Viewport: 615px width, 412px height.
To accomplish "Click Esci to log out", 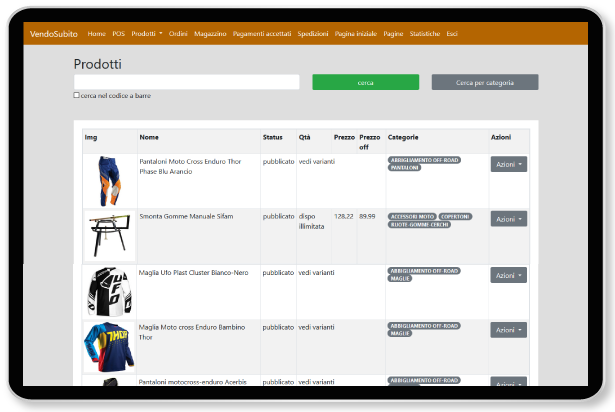I will 452,34.
